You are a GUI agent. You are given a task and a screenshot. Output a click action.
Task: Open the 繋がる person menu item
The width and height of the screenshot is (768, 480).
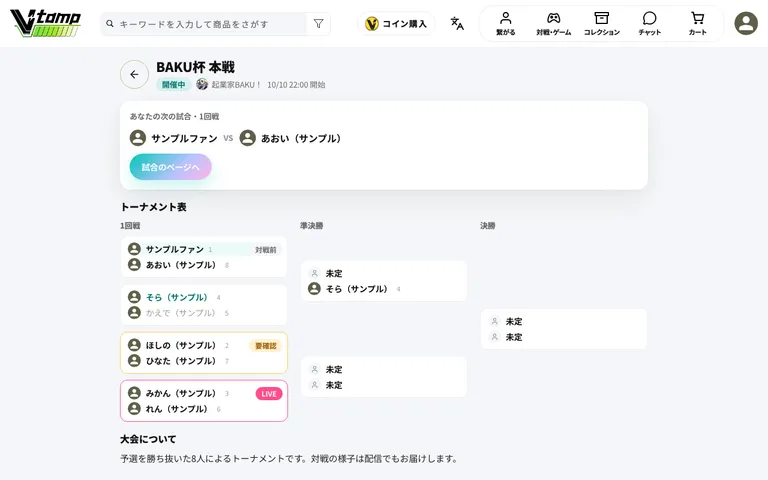click(x=505, y=24)
